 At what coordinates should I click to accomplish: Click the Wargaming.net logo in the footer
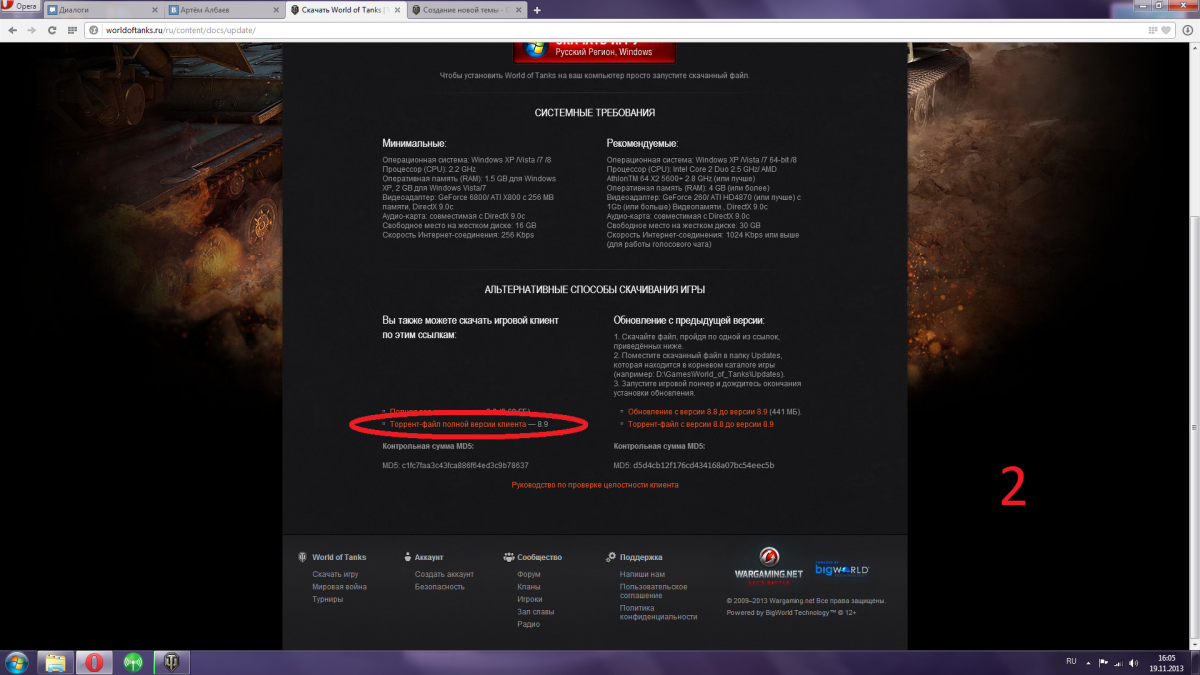point(768,566)
